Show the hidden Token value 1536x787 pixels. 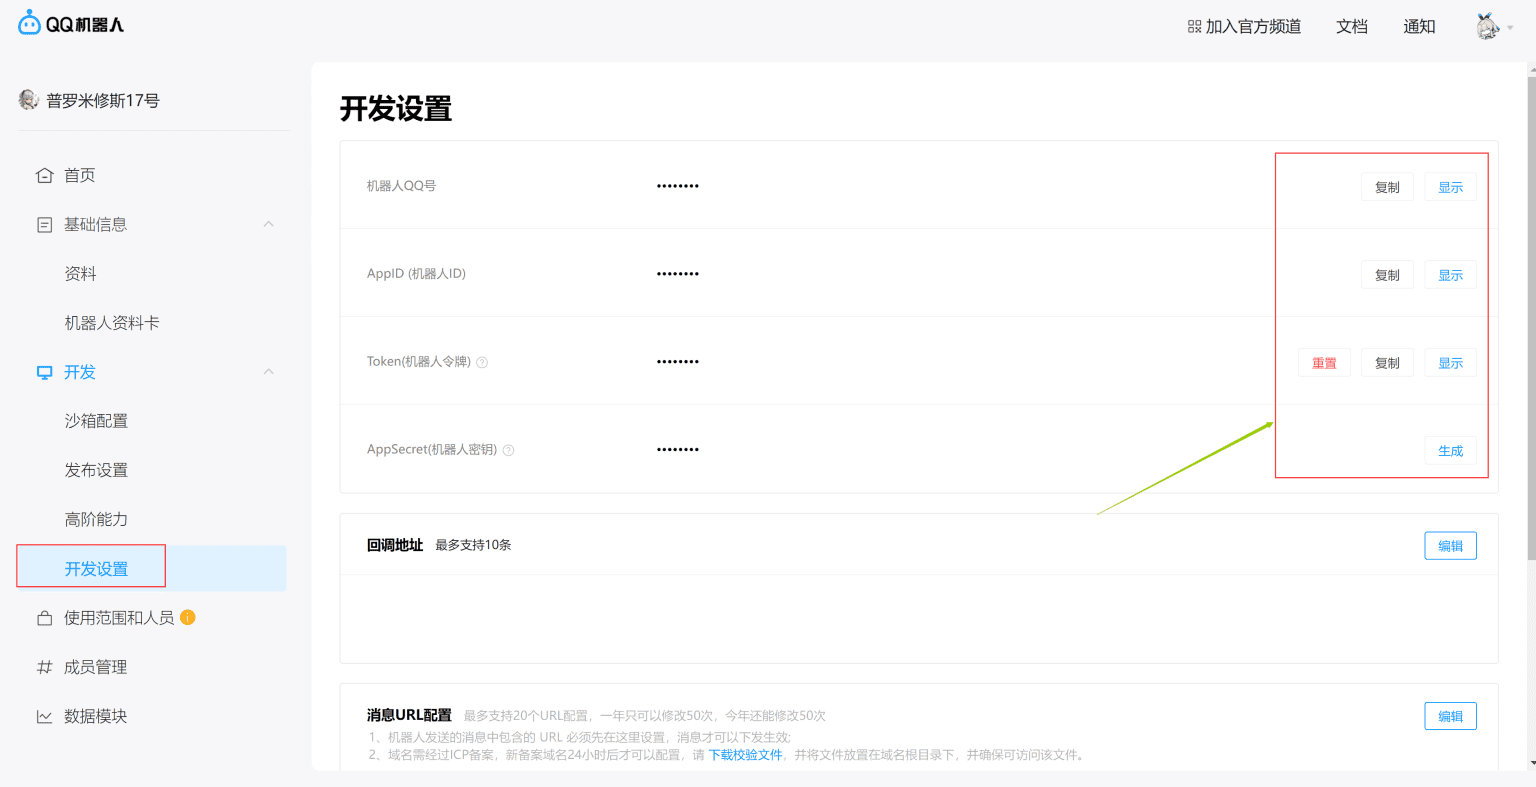pyautogui.click(x=1450, y=364)
